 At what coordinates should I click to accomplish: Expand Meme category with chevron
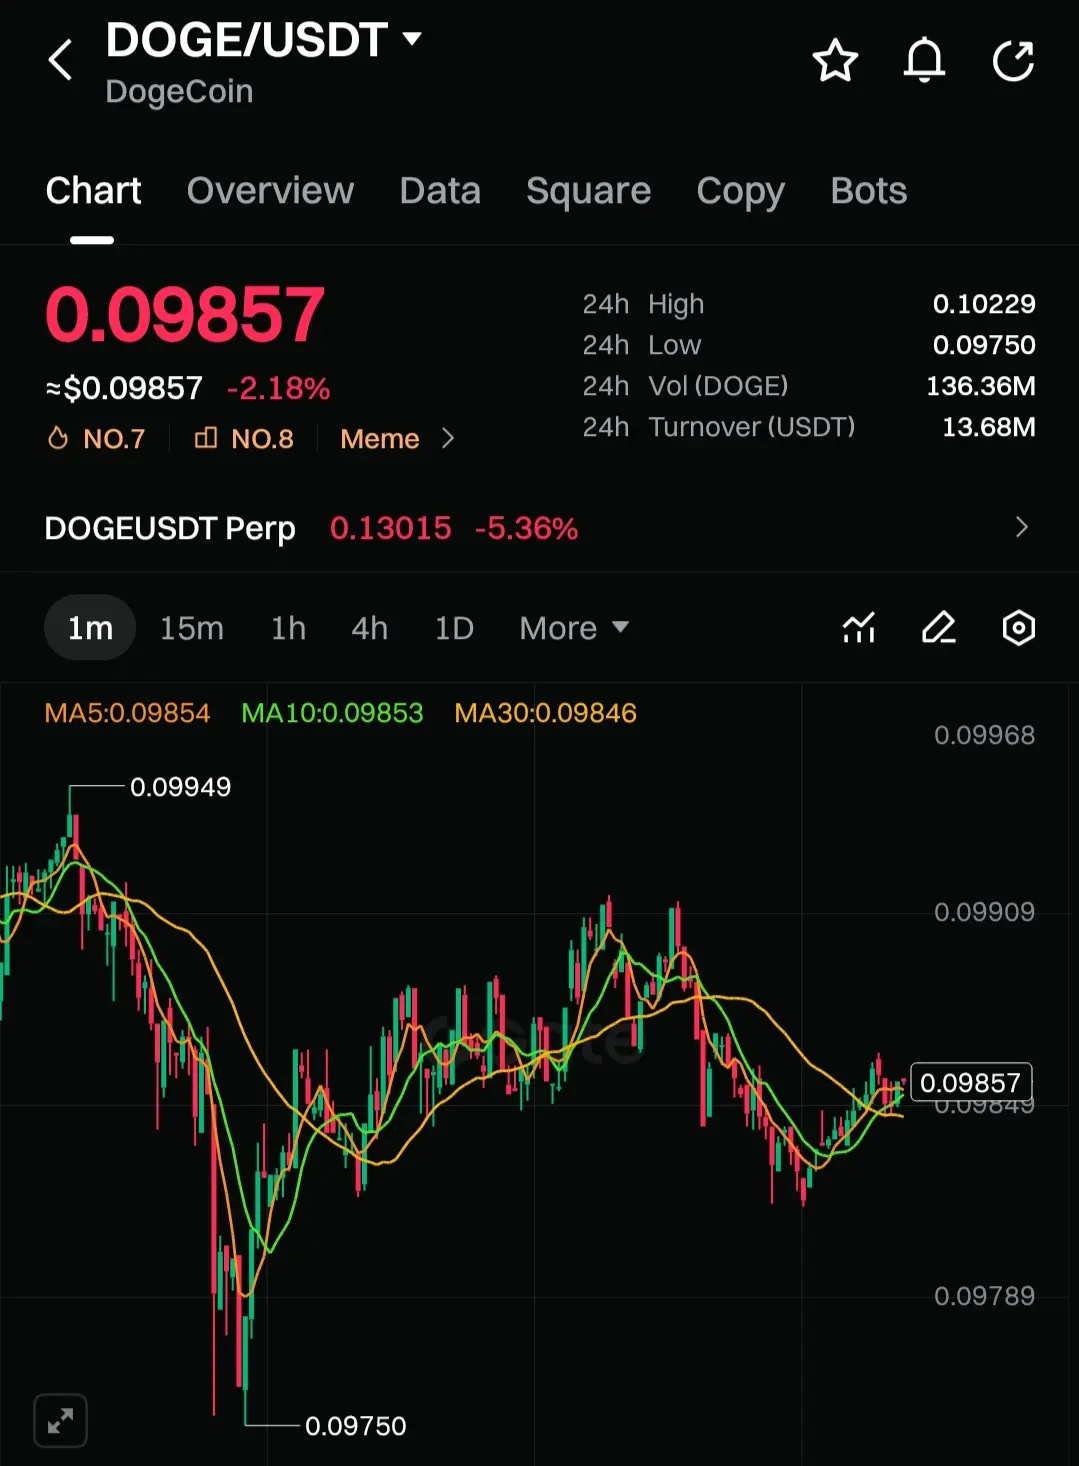pyautogui.click(x=448, y=439)
